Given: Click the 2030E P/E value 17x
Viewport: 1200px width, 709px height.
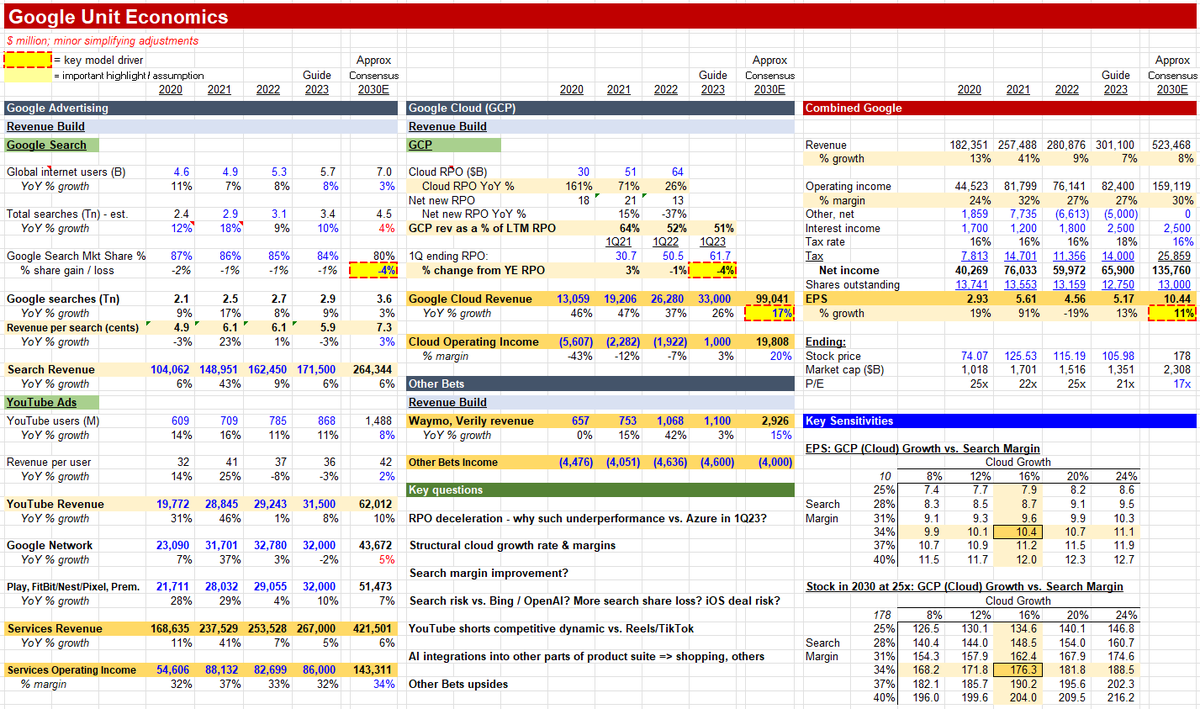Looking at the screenshot, I should click(x=1184, y=384).
